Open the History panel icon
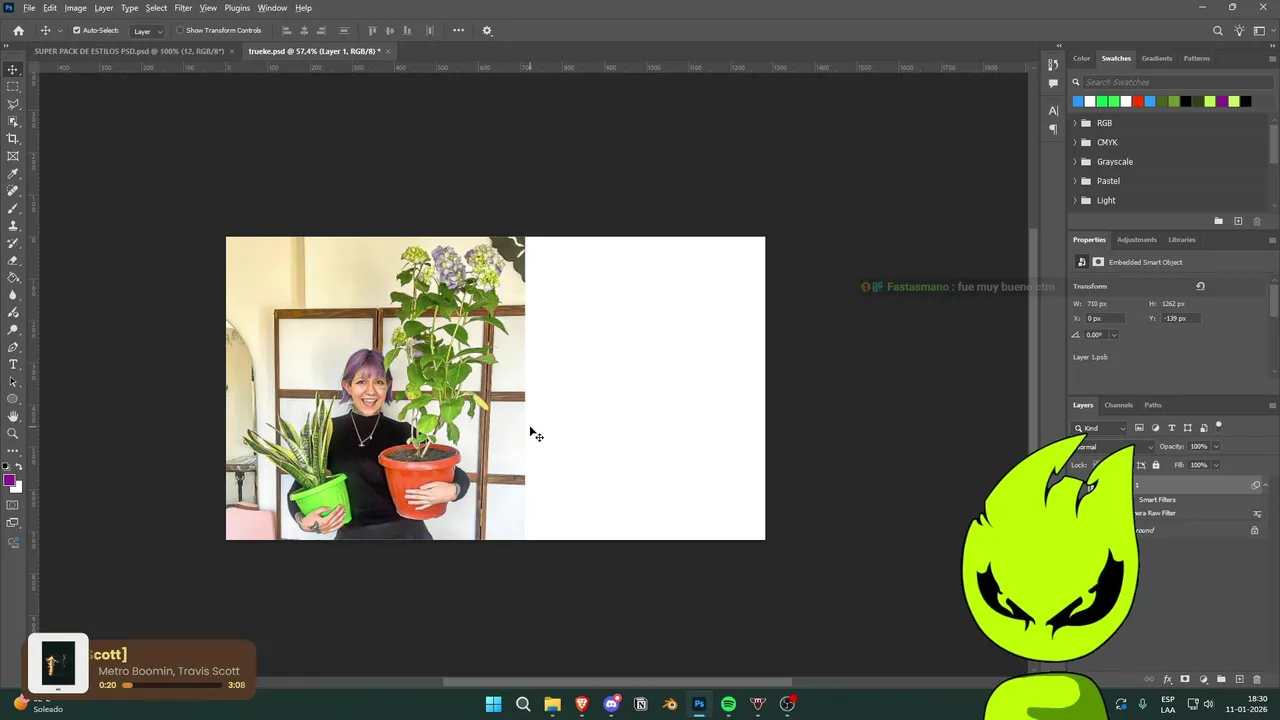 coord(1053,65)
